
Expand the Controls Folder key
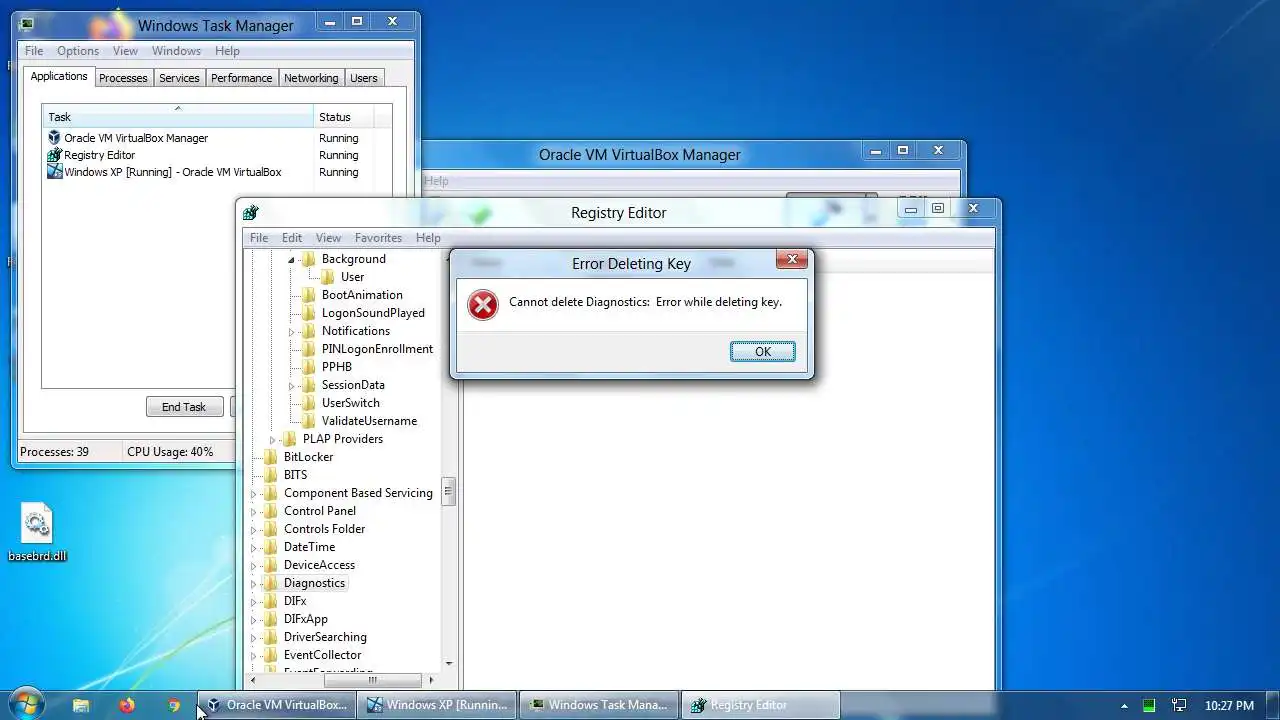pyautogui.click(x=254, y=529)
